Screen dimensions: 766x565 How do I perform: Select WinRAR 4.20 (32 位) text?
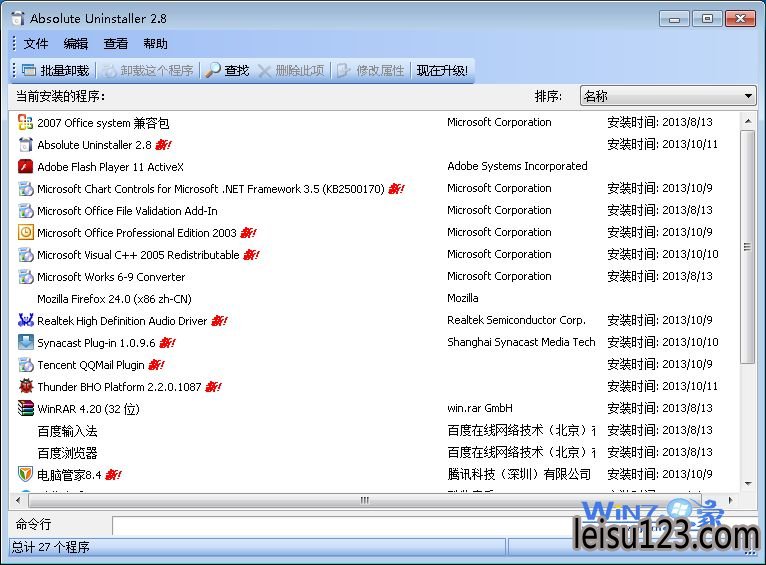coord(88,408)
